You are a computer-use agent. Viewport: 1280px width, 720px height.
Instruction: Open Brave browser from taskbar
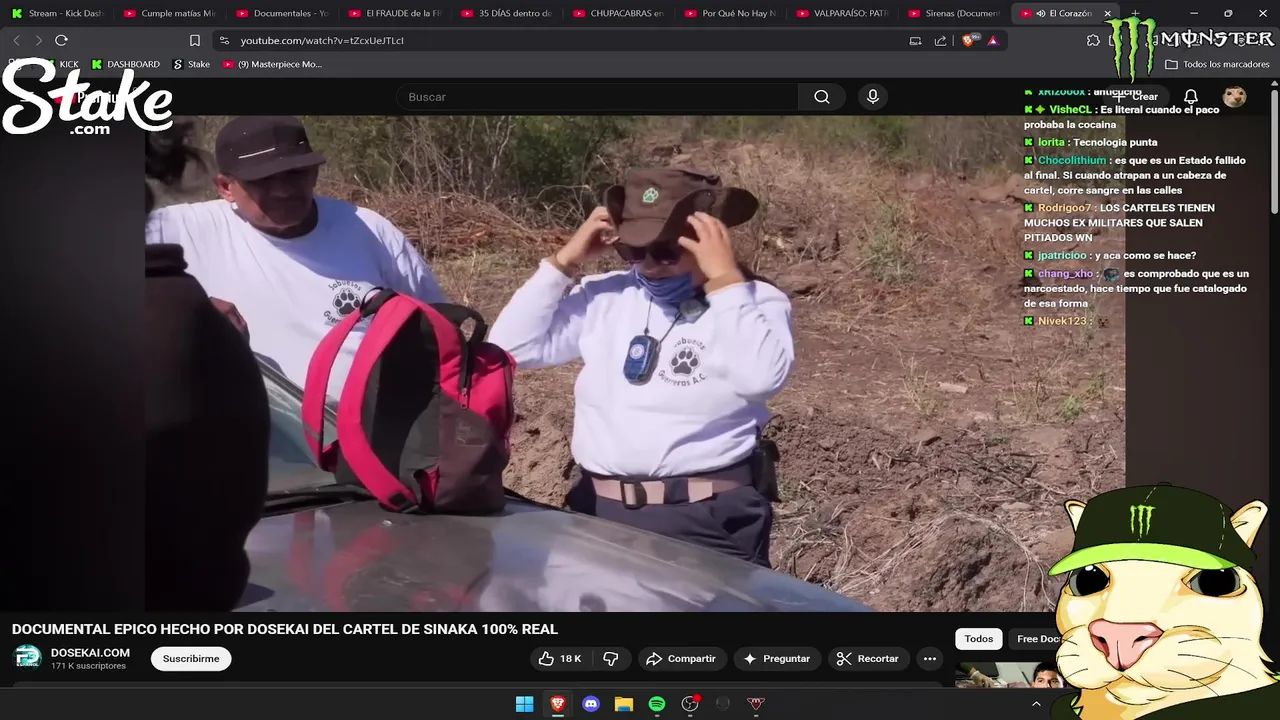tap(558, 704)
